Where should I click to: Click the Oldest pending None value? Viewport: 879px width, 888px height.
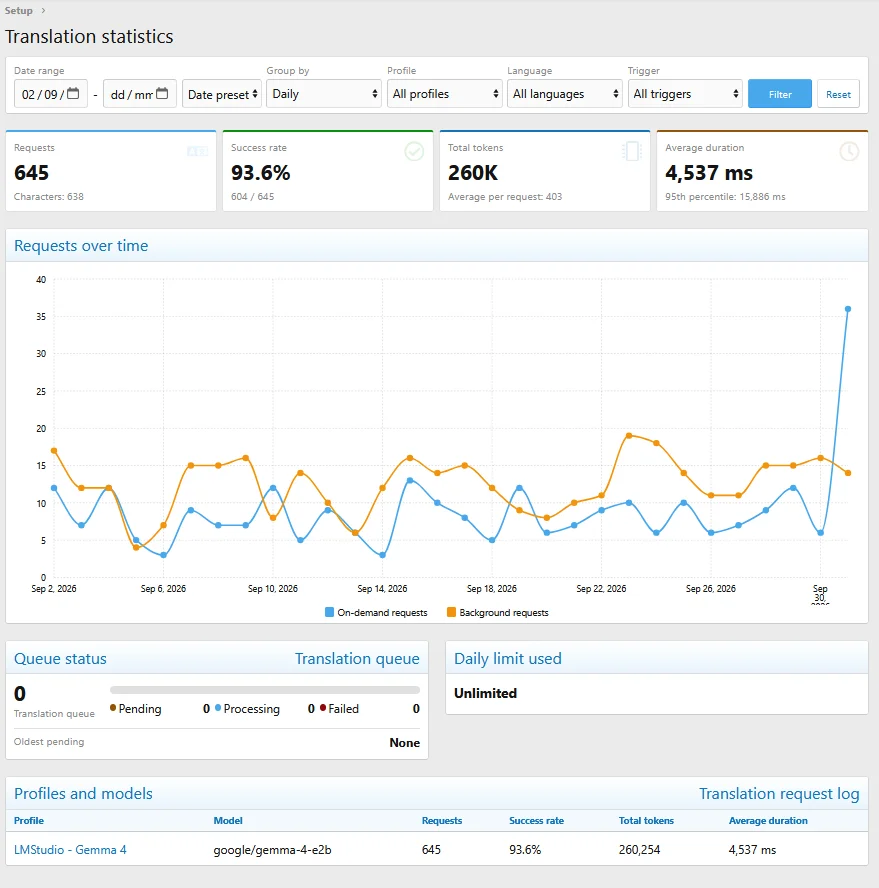[404, 743]
